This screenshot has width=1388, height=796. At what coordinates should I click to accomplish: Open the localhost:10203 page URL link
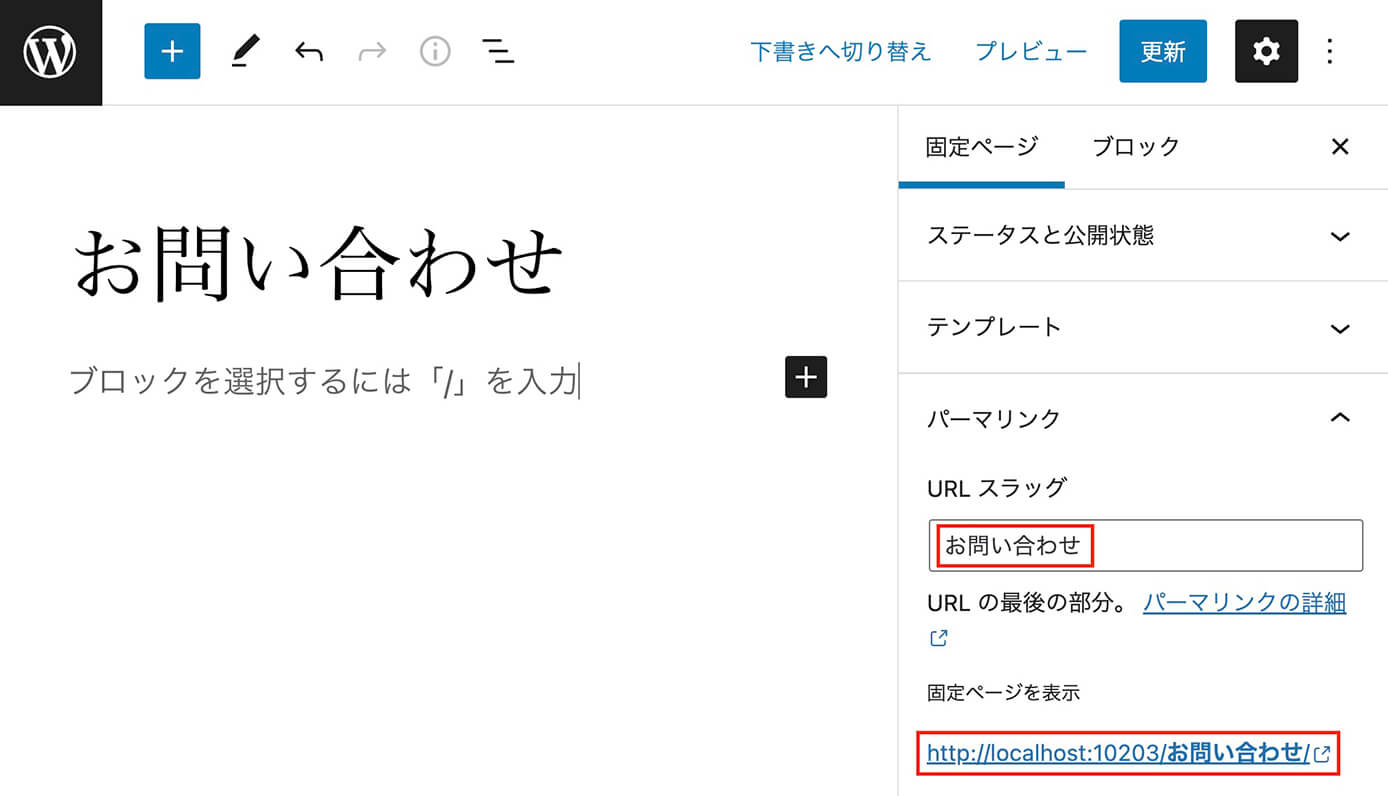(x=1128, y=753)
